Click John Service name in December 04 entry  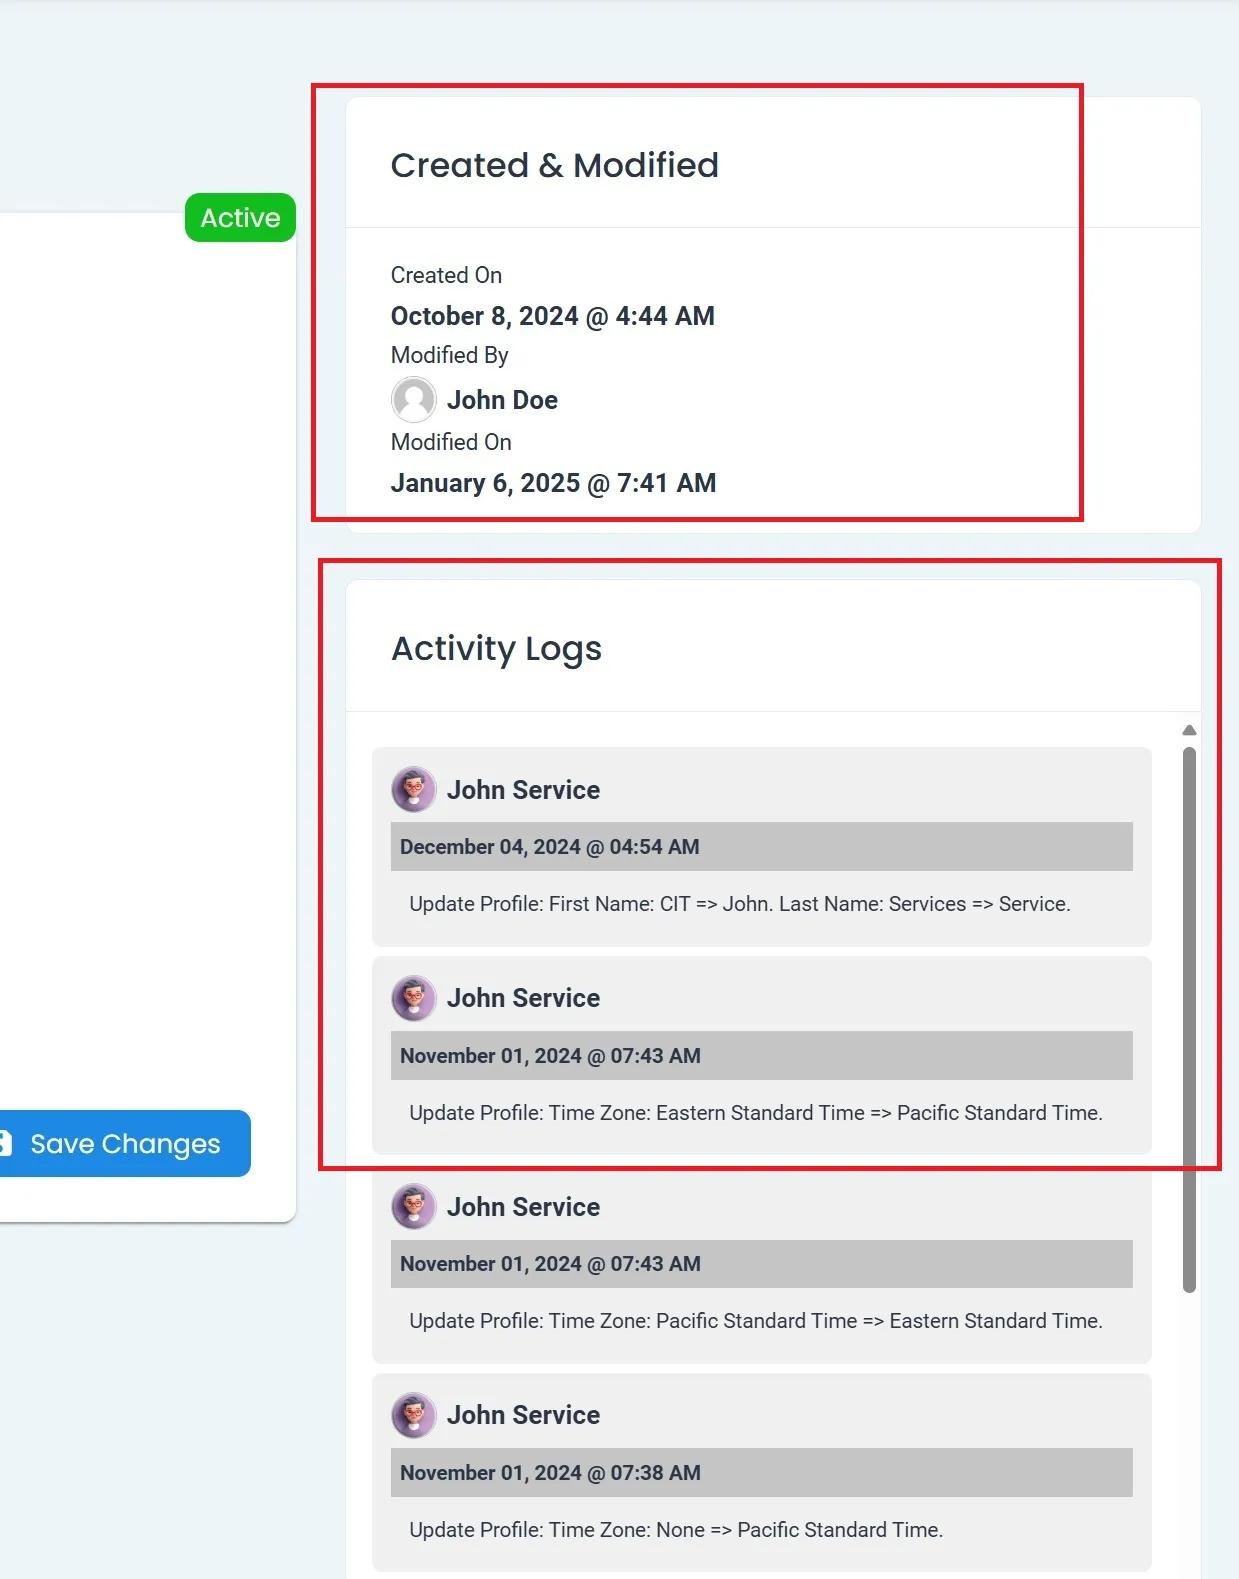click(523, 790)
